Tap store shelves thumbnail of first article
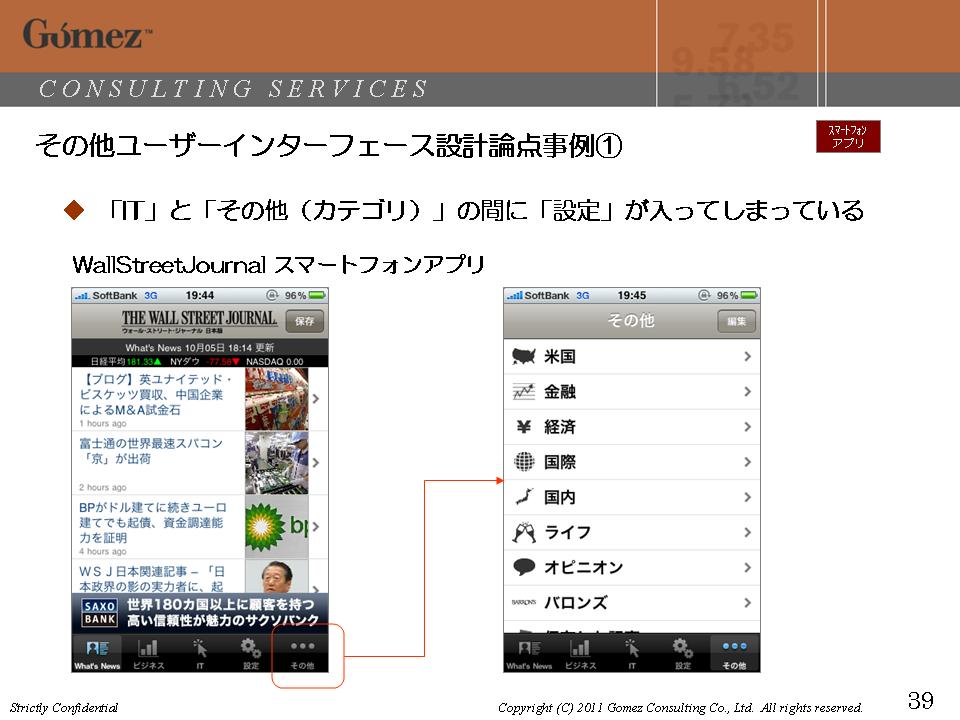960x720 pixels. coord(276,399)
